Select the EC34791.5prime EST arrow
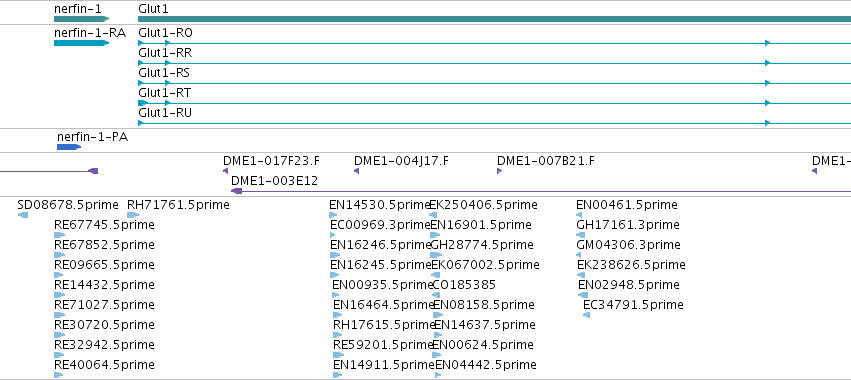The height and width of the screenshot is (380, 851). (x=586, y=315)
